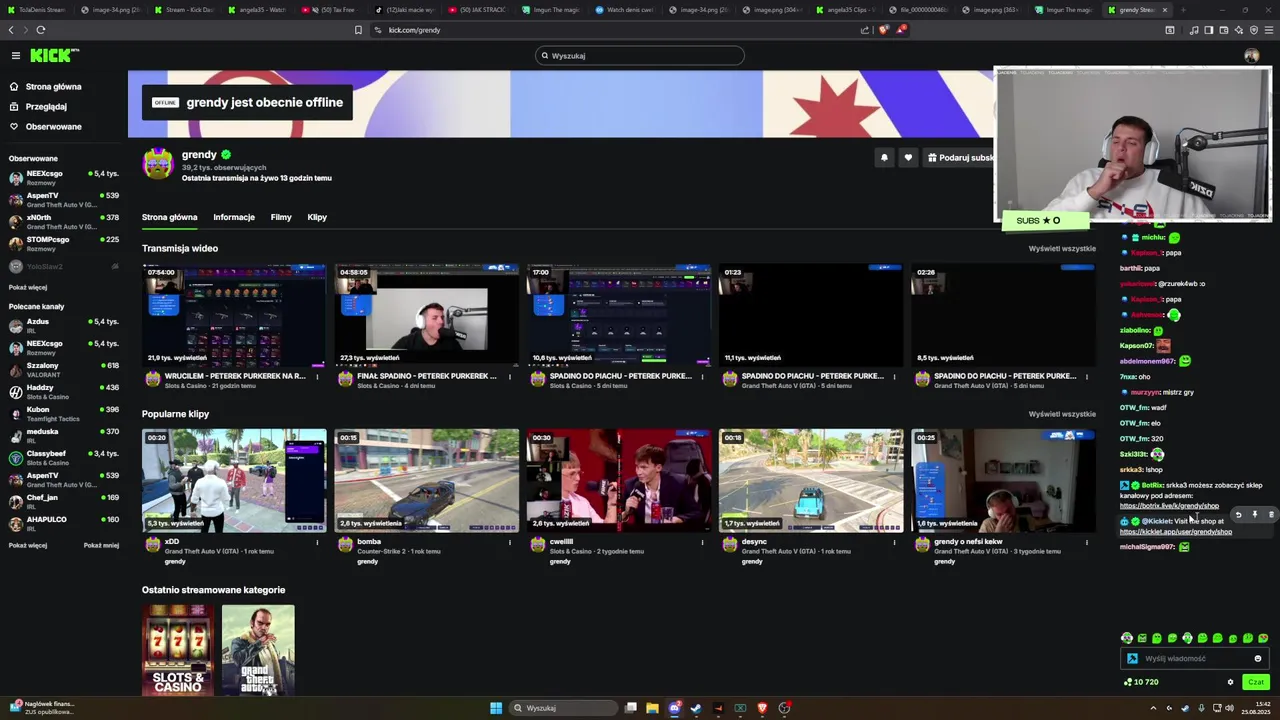Viewport: 1280px width, 720px height.
Task: Open the notification bell for grendy
Action: (x=884, y=157)
